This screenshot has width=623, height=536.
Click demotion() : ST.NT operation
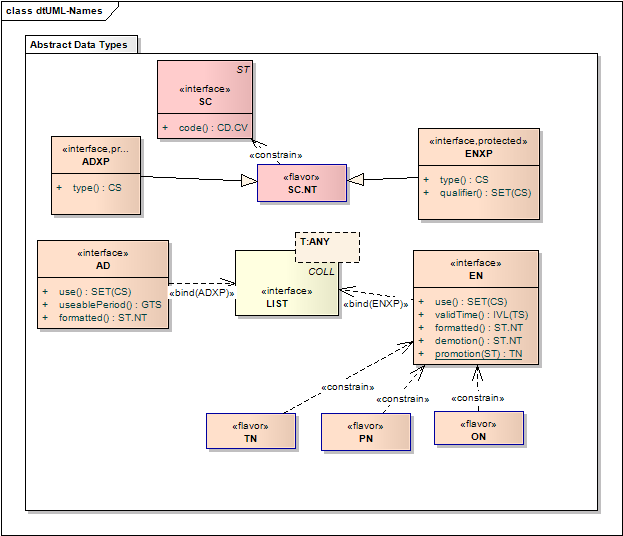(478, 341)
